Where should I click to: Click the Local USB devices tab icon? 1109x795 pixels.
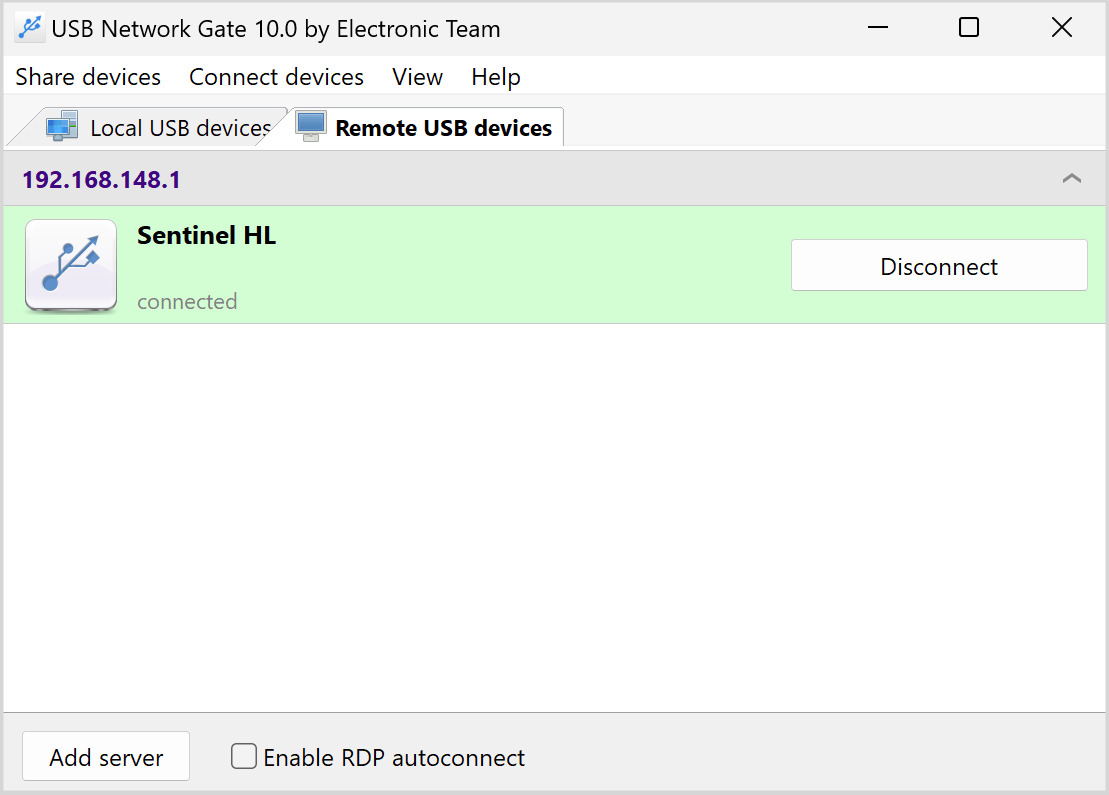(x=62, y=127)
